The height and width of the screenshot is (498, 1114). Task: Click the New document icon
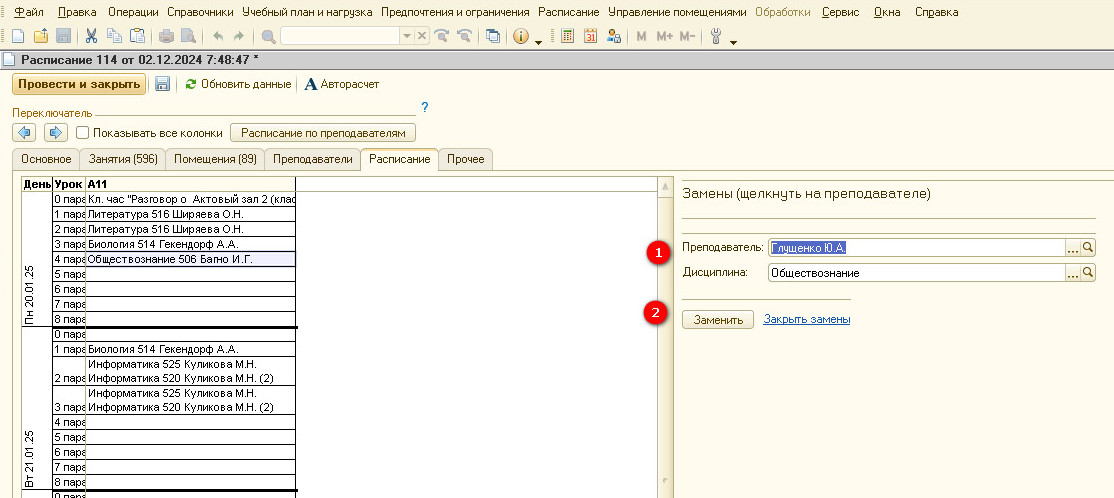point(18,36)
